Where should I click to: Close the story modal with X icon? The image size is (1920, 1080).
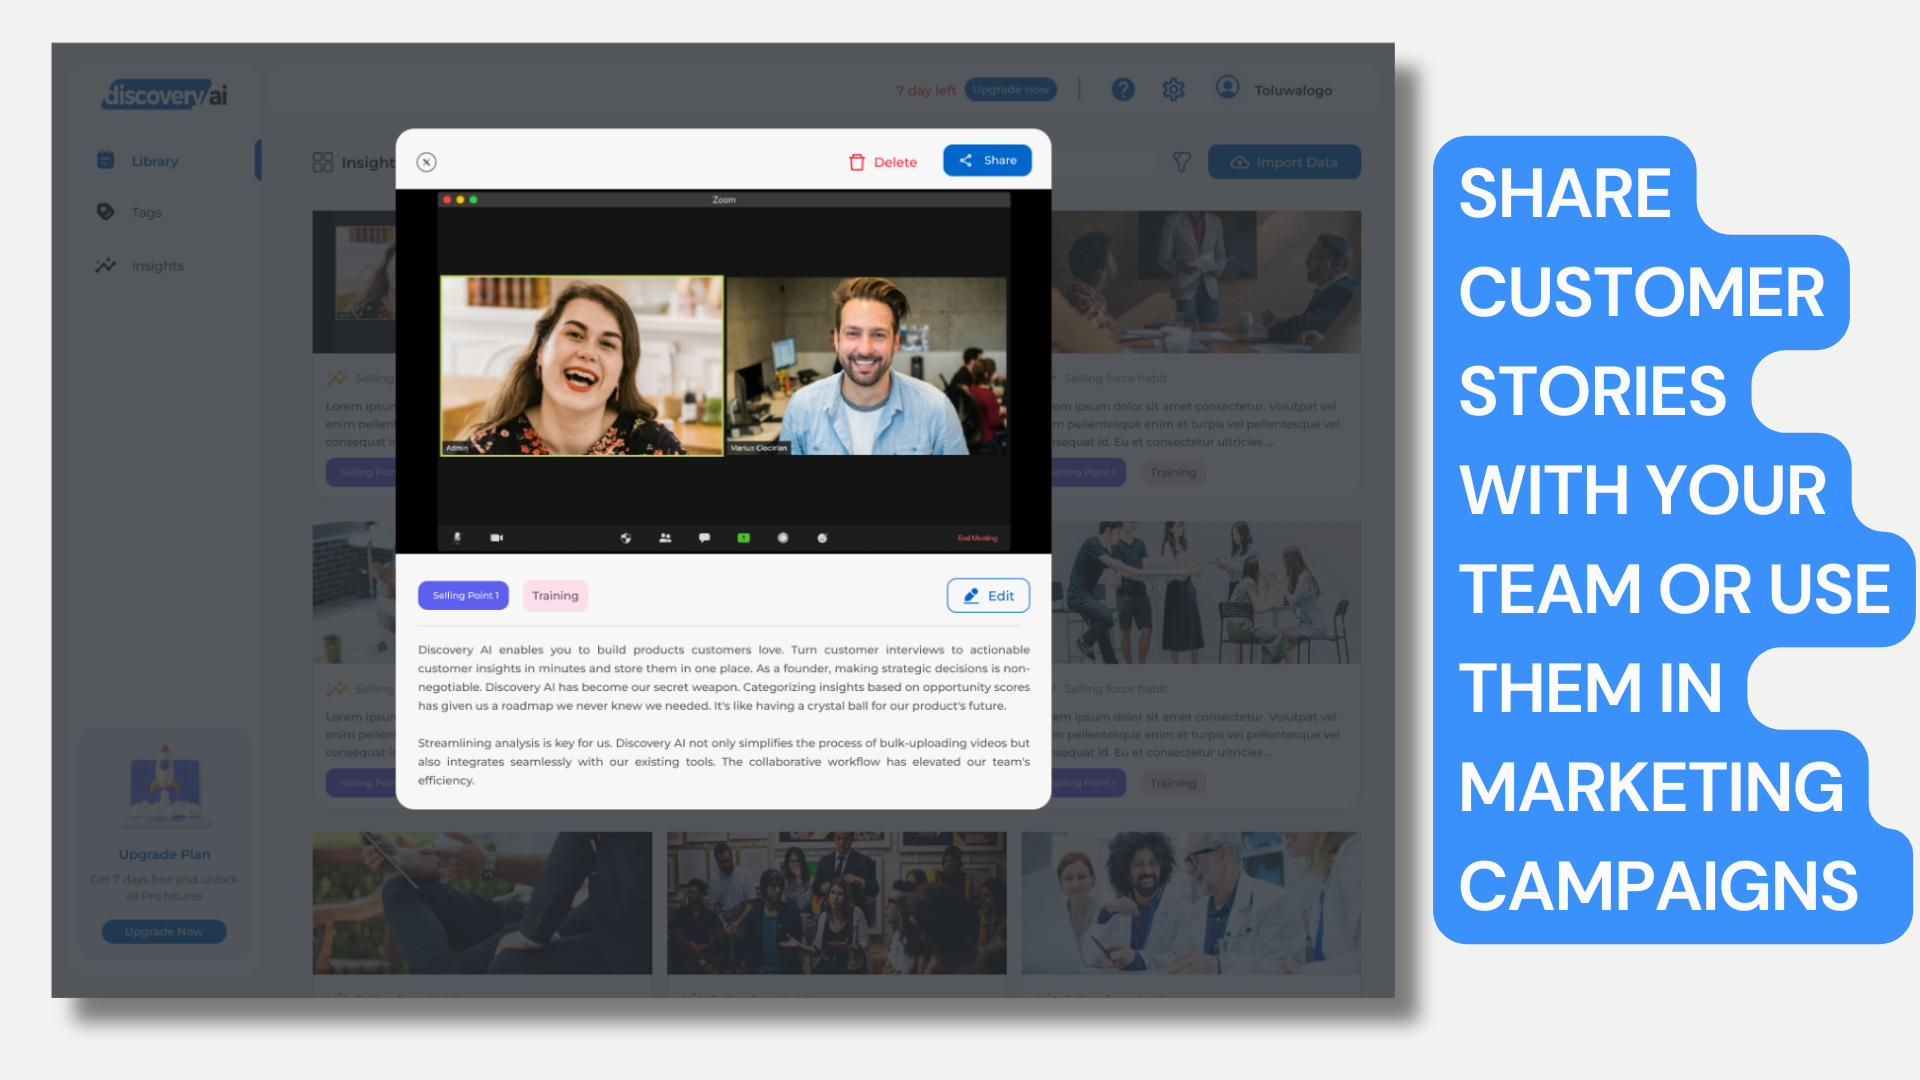(426, 162)
